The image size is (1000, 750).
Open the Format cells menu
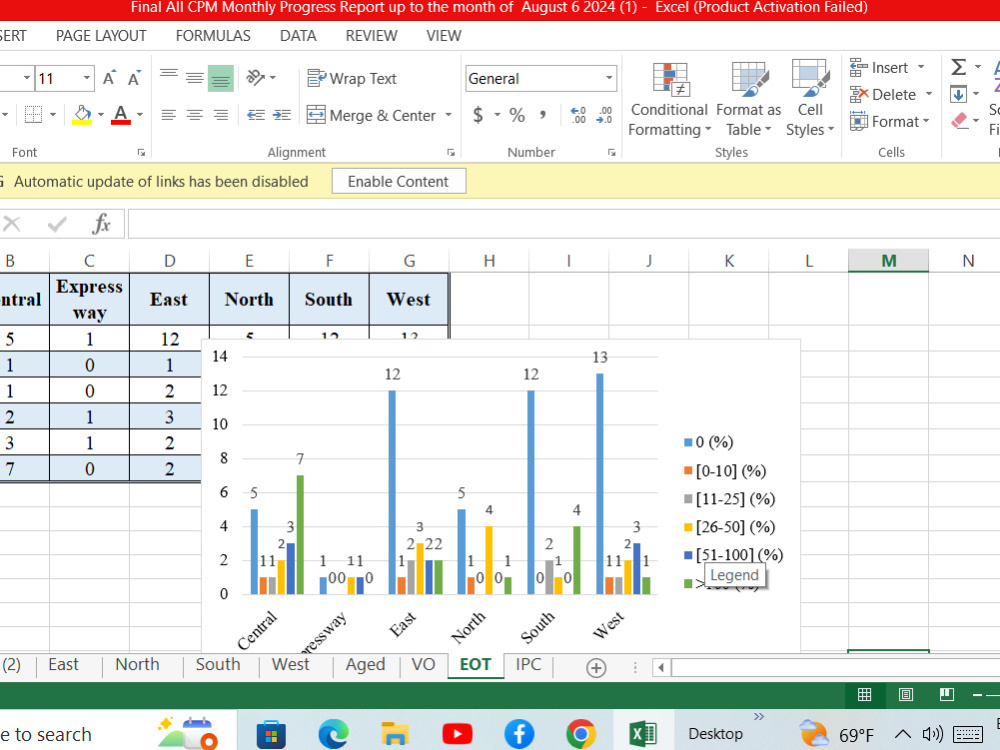890,121
